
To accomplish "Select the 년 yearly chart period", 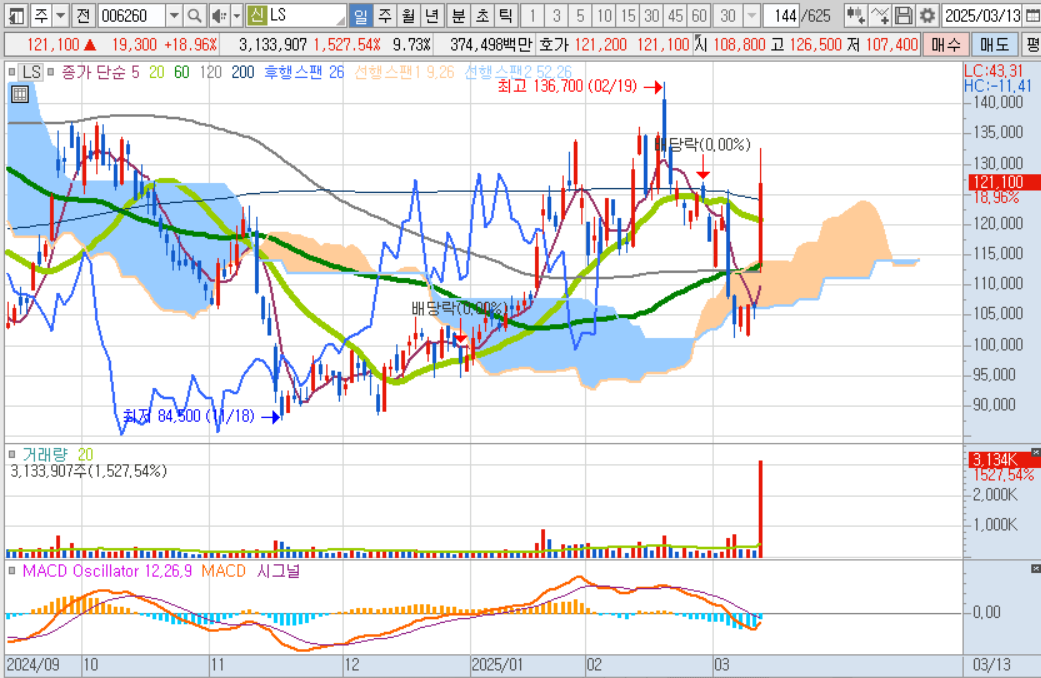I will tap(432, 15).
